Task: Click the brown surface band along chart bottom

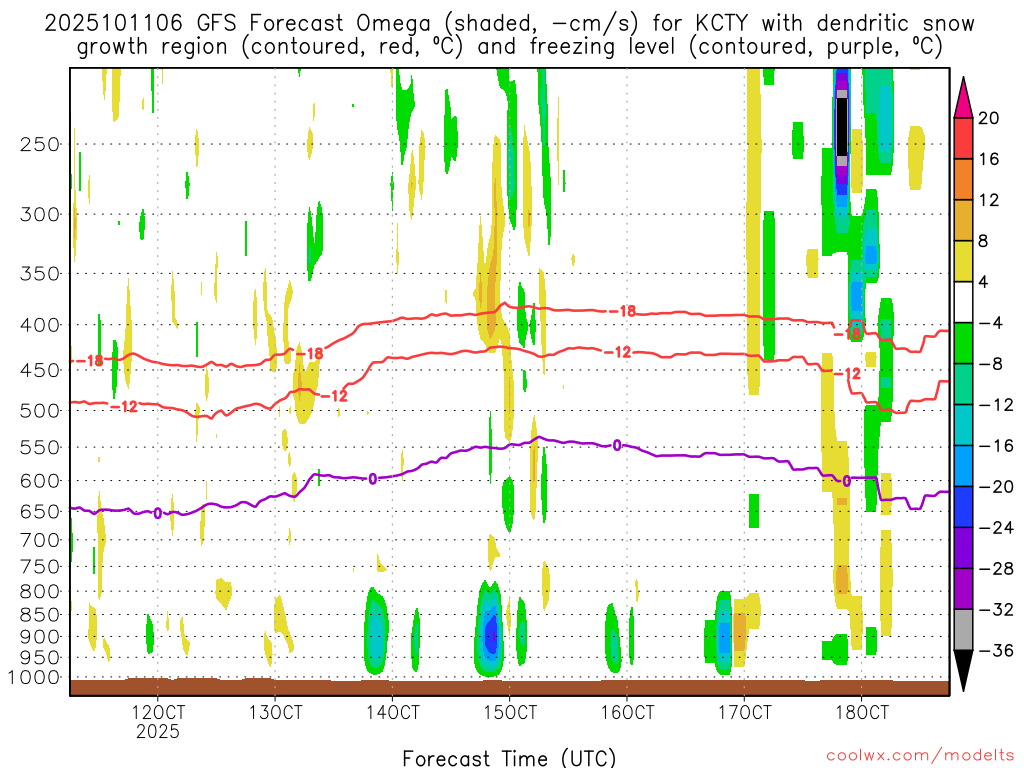Action: (509, 687)
